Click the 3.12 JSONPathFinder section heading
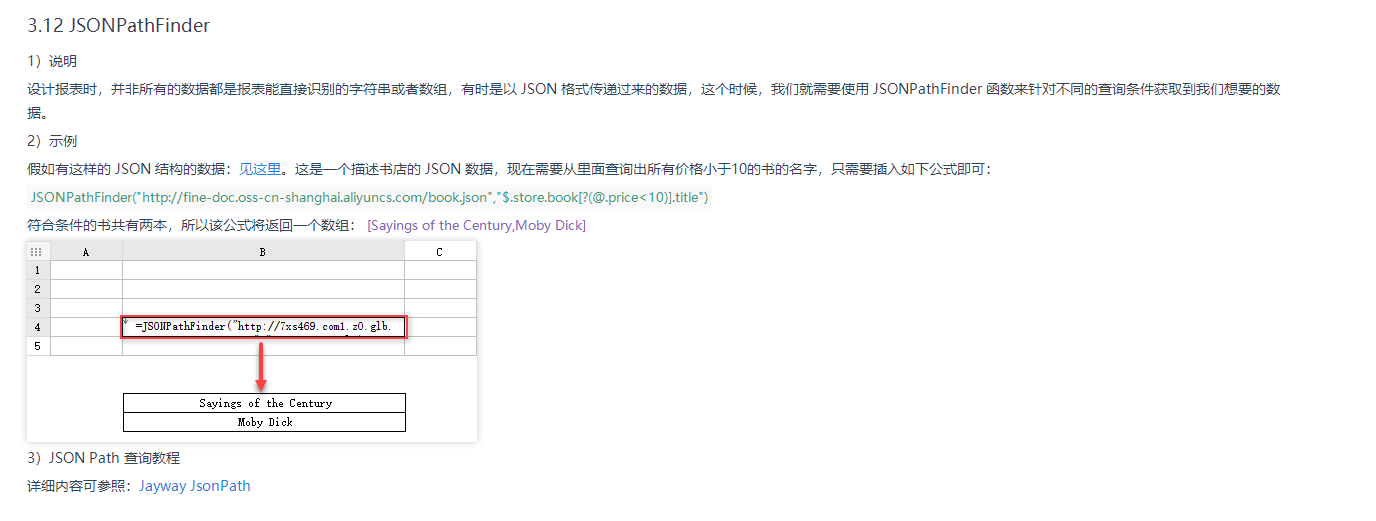This screenshot has height=521, width=1376. coord(119,26)
